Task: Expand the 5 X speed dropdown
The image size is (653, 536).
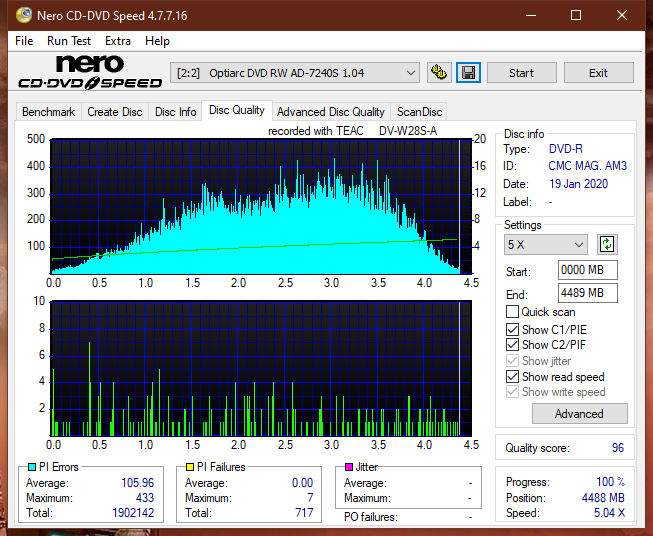Action: point(546,244)
